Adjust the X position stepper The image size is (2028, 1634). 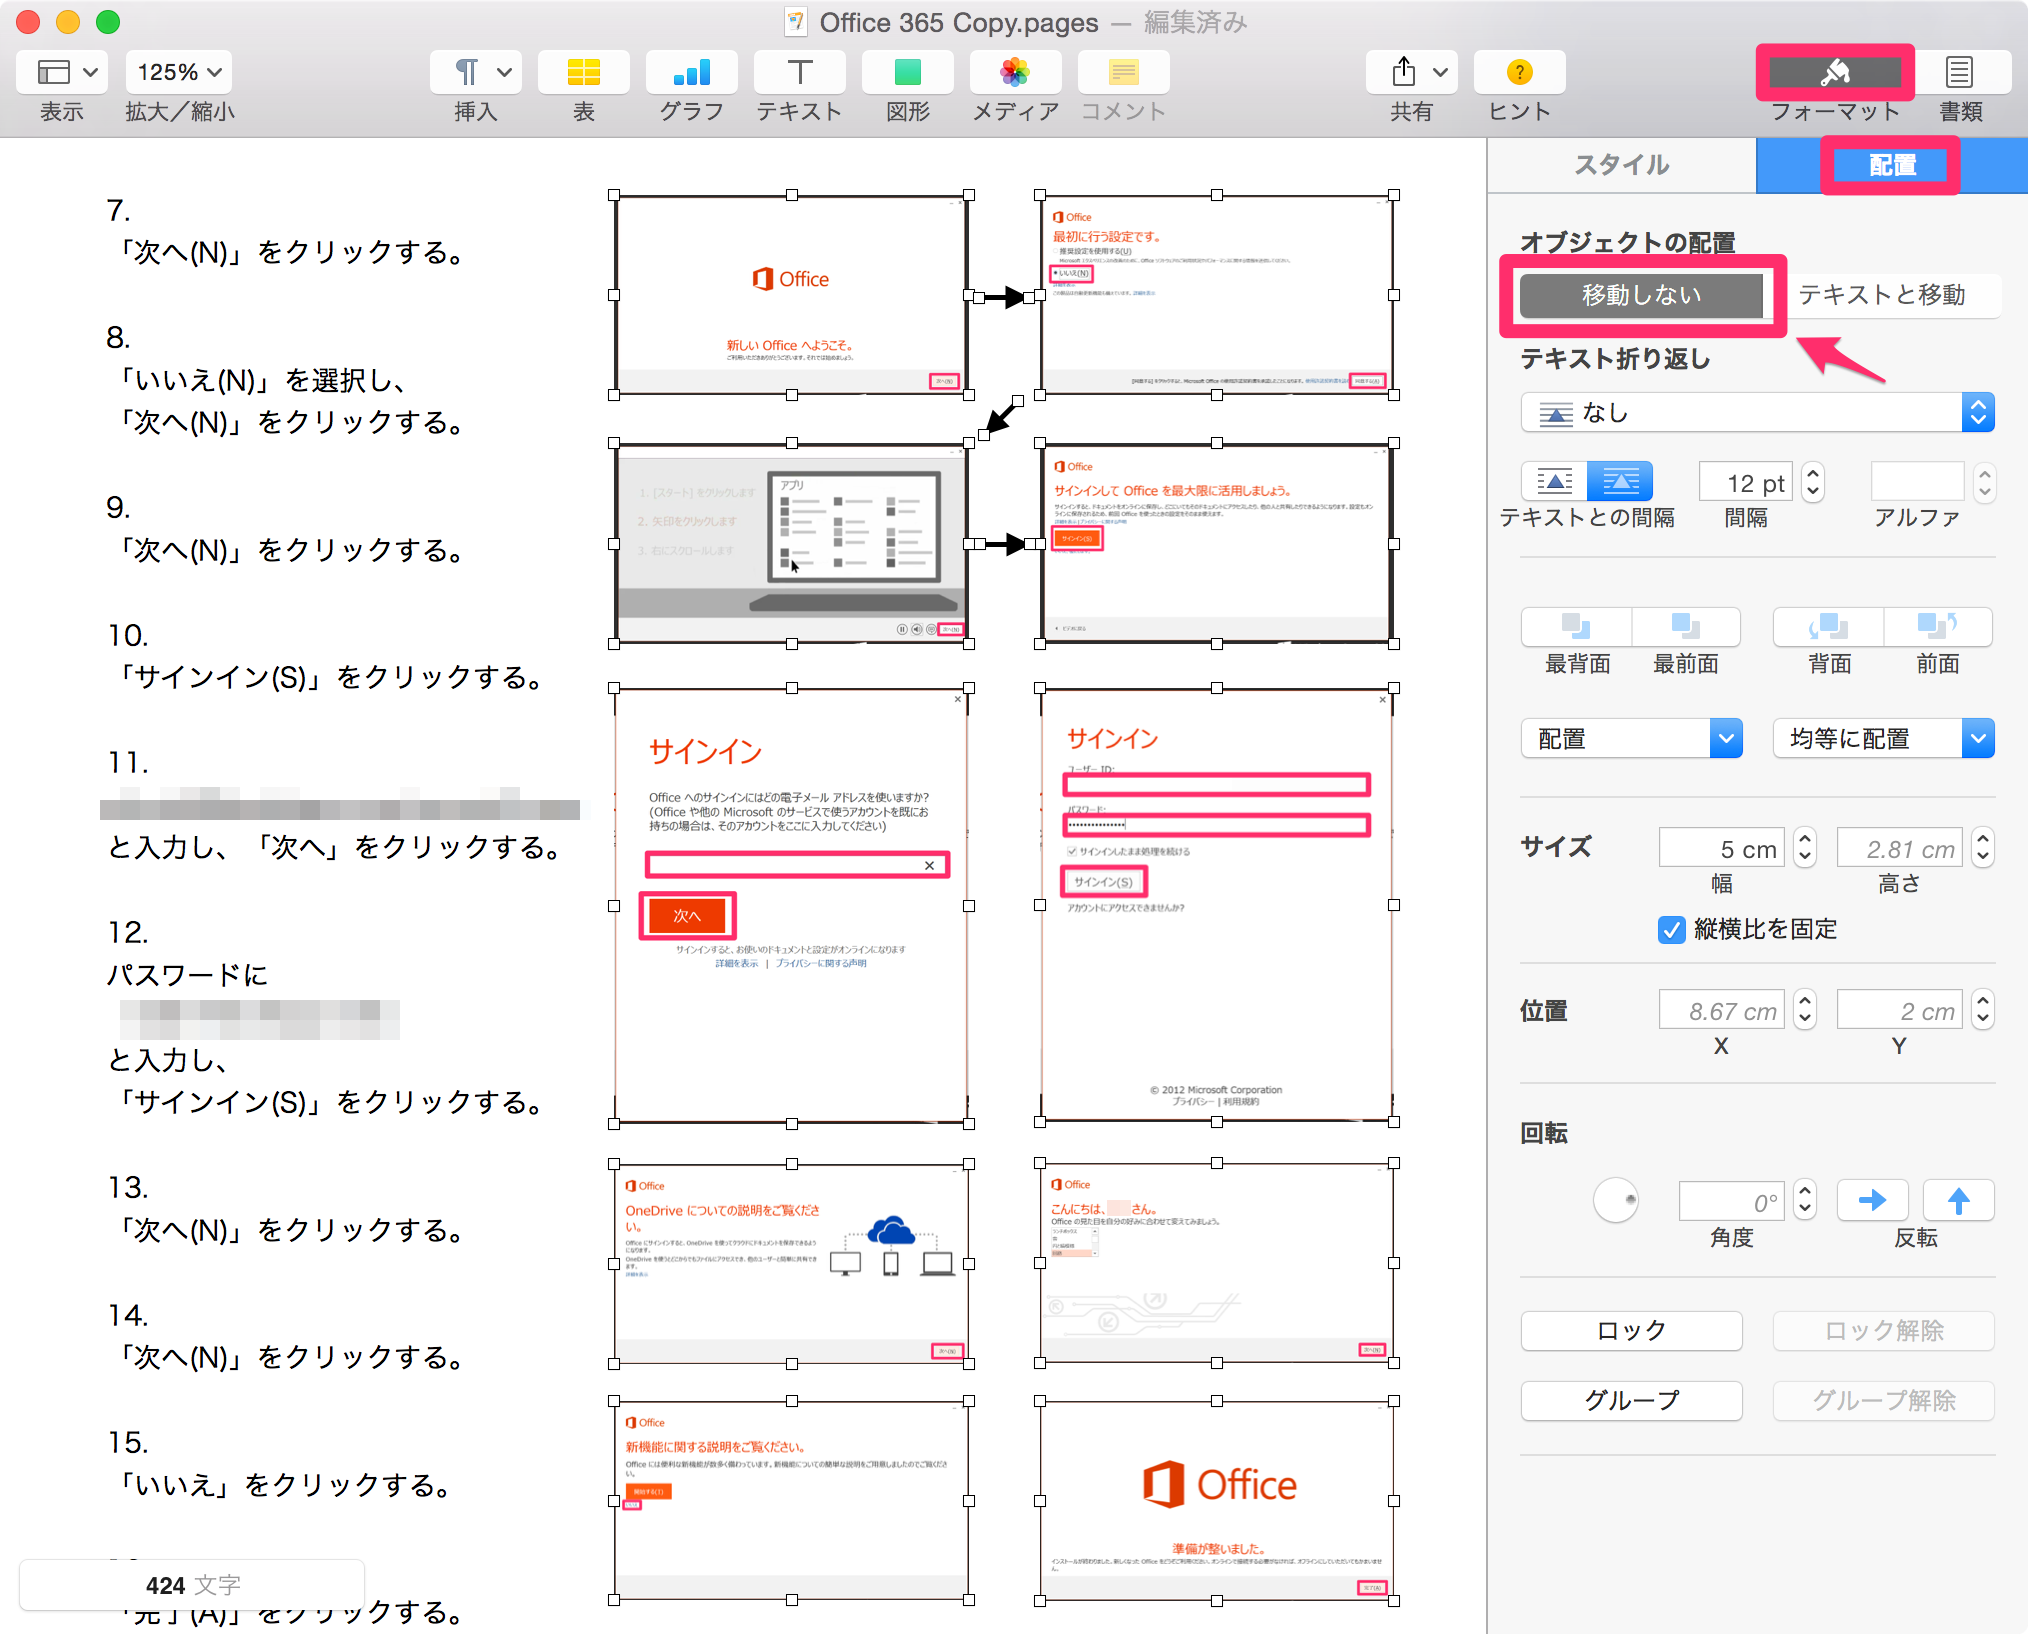(x=1804, y=1010)
